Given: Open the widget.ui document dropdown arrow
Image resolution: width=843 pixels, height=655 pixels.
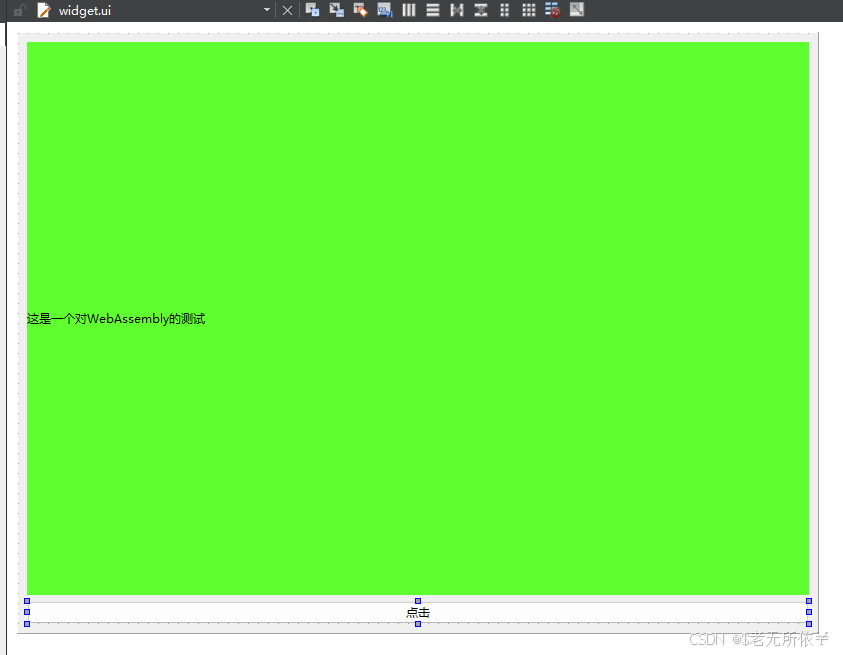Looking at the screenshot, I should tap(267, 10).
